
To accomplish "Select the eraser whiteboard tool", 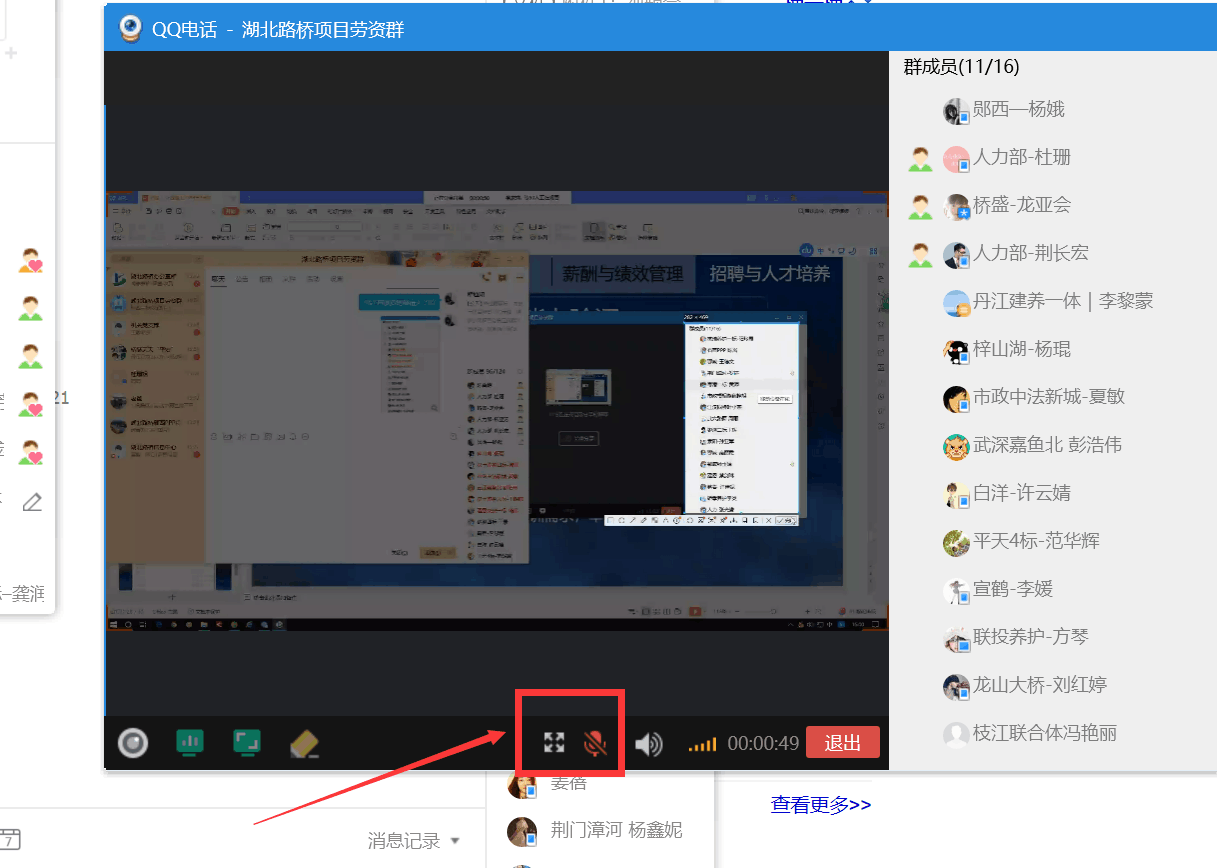I will pyautogui.click(x=303, y=743).
